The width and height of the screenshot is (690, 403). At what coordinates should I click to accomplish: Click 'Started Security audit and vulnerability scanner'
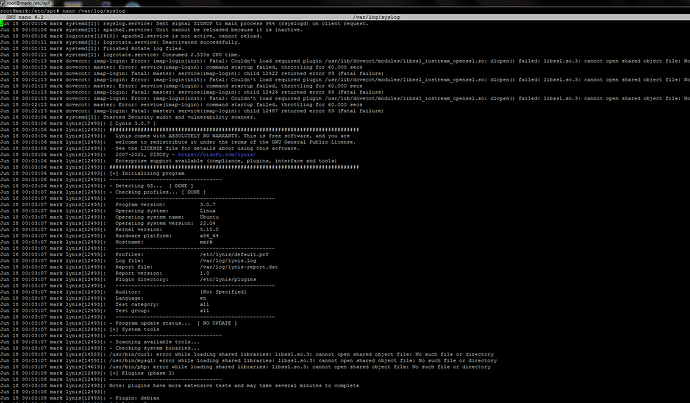[x=179, y=117]
